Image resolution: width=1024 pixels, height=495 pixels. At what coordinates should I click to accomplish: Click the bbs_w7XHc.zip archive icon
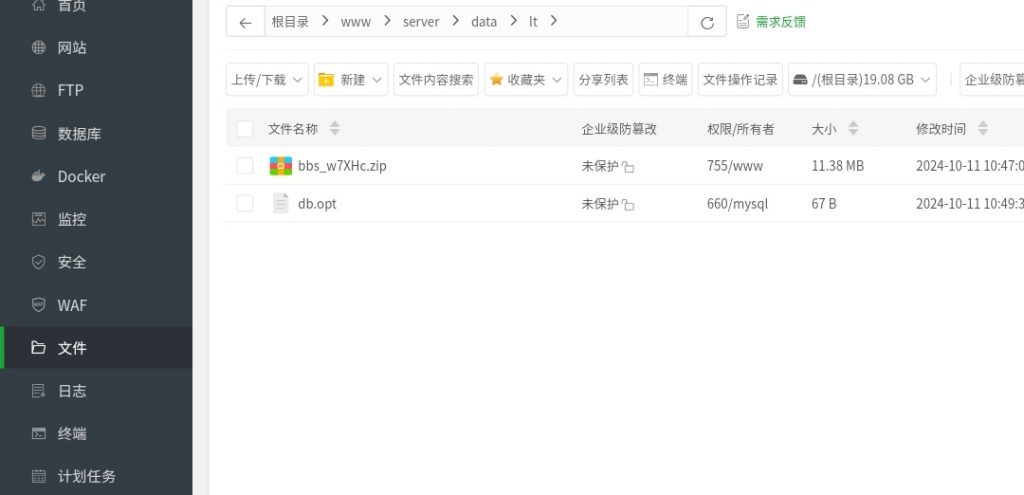pos(281,166)
